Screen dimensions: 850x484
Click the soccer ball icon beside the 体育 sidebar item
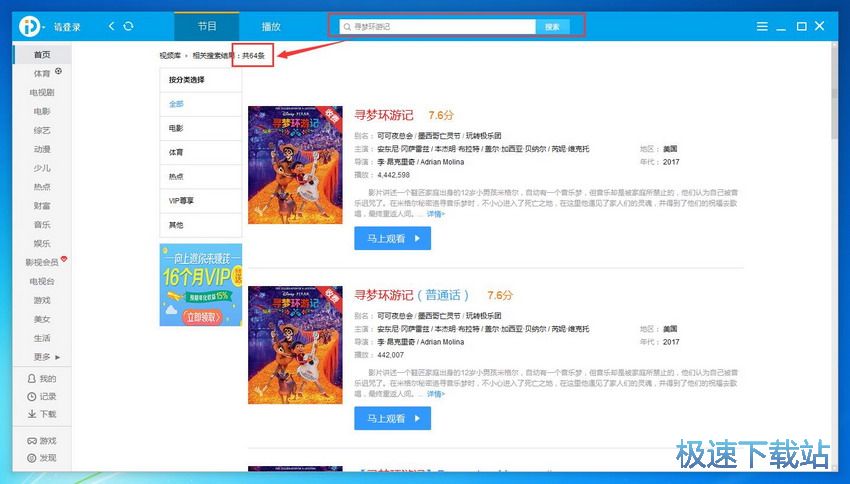coord(59,71)
